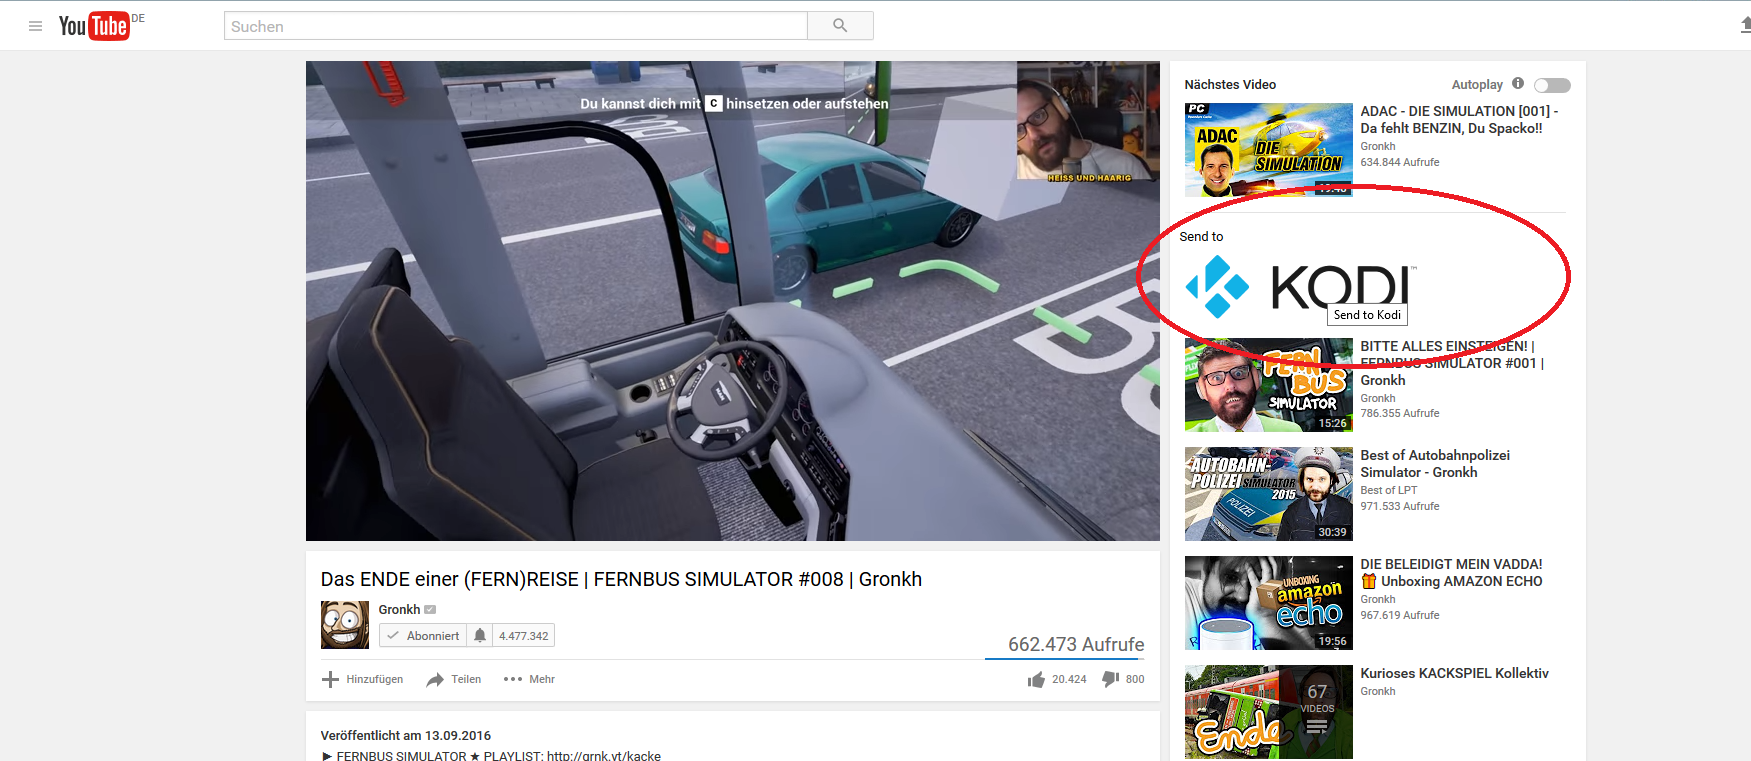Click the main video player

(x=732, y=301)
